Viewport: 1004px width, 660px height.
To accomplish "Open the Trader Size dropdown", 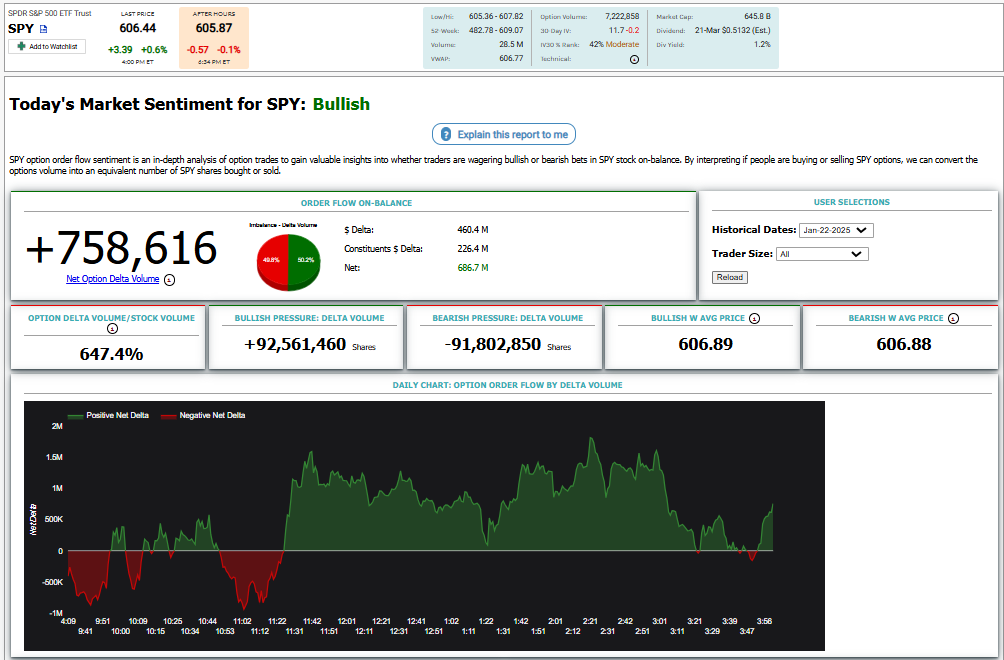I will tap(822, 254).
